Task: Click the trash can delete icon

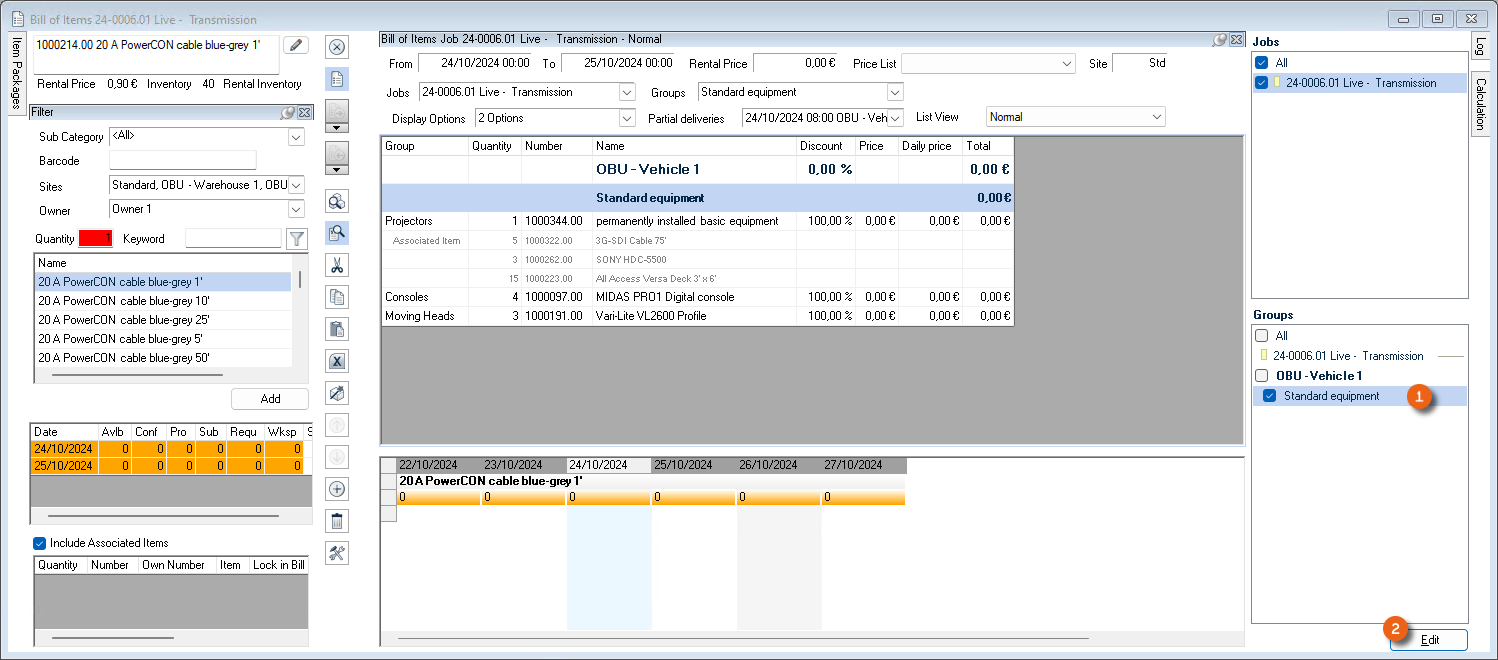Action: coord(337,521)
